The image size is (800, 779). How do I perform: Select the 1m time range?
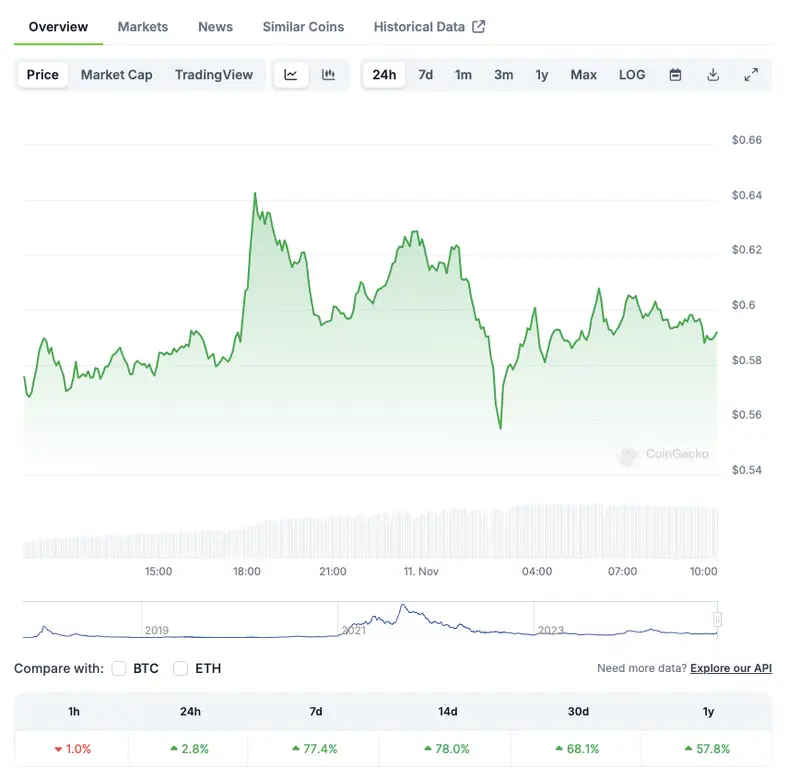[x=463, y=75]
